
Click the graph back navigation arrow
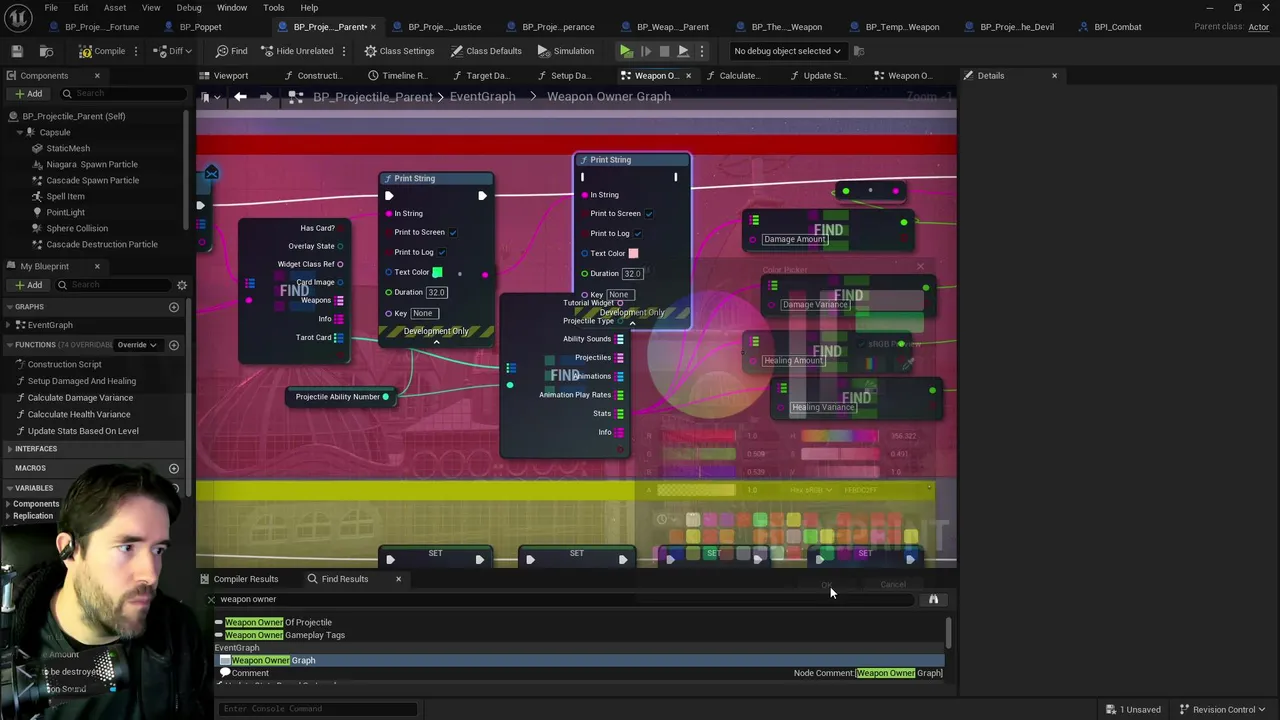pos(240,97)
